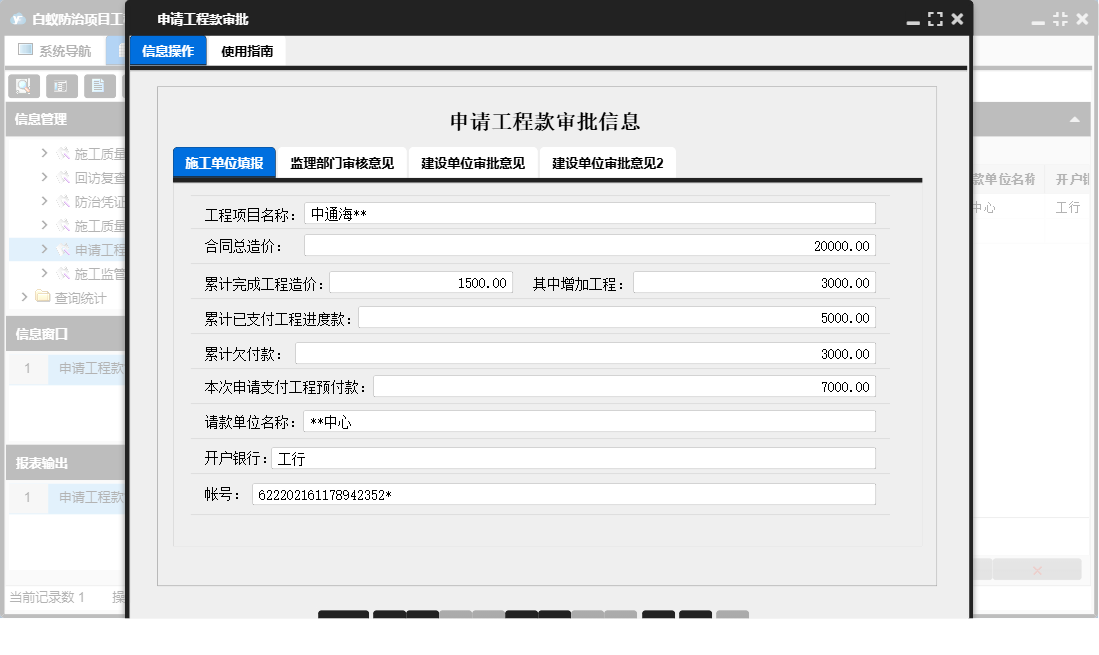Select the 施工单位填报 tab

point(225,161)
